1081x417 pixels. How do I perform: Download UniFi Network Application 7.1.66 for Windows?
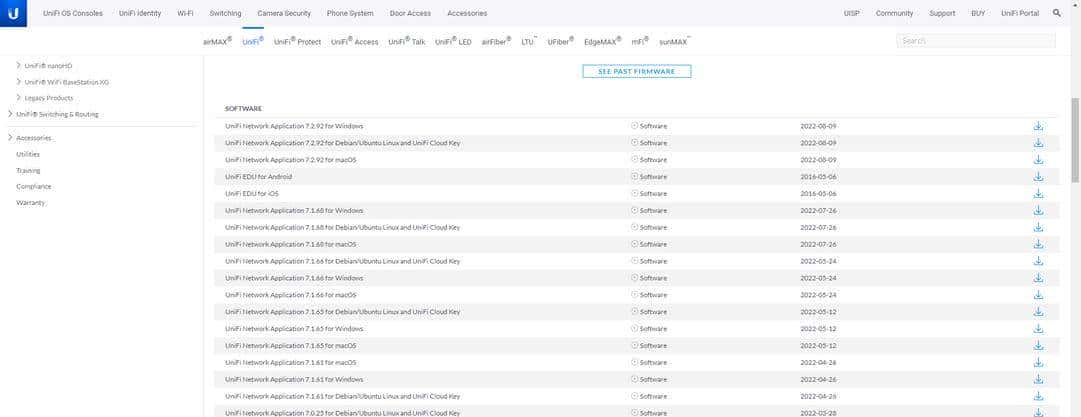click(x=1038, y=278)
